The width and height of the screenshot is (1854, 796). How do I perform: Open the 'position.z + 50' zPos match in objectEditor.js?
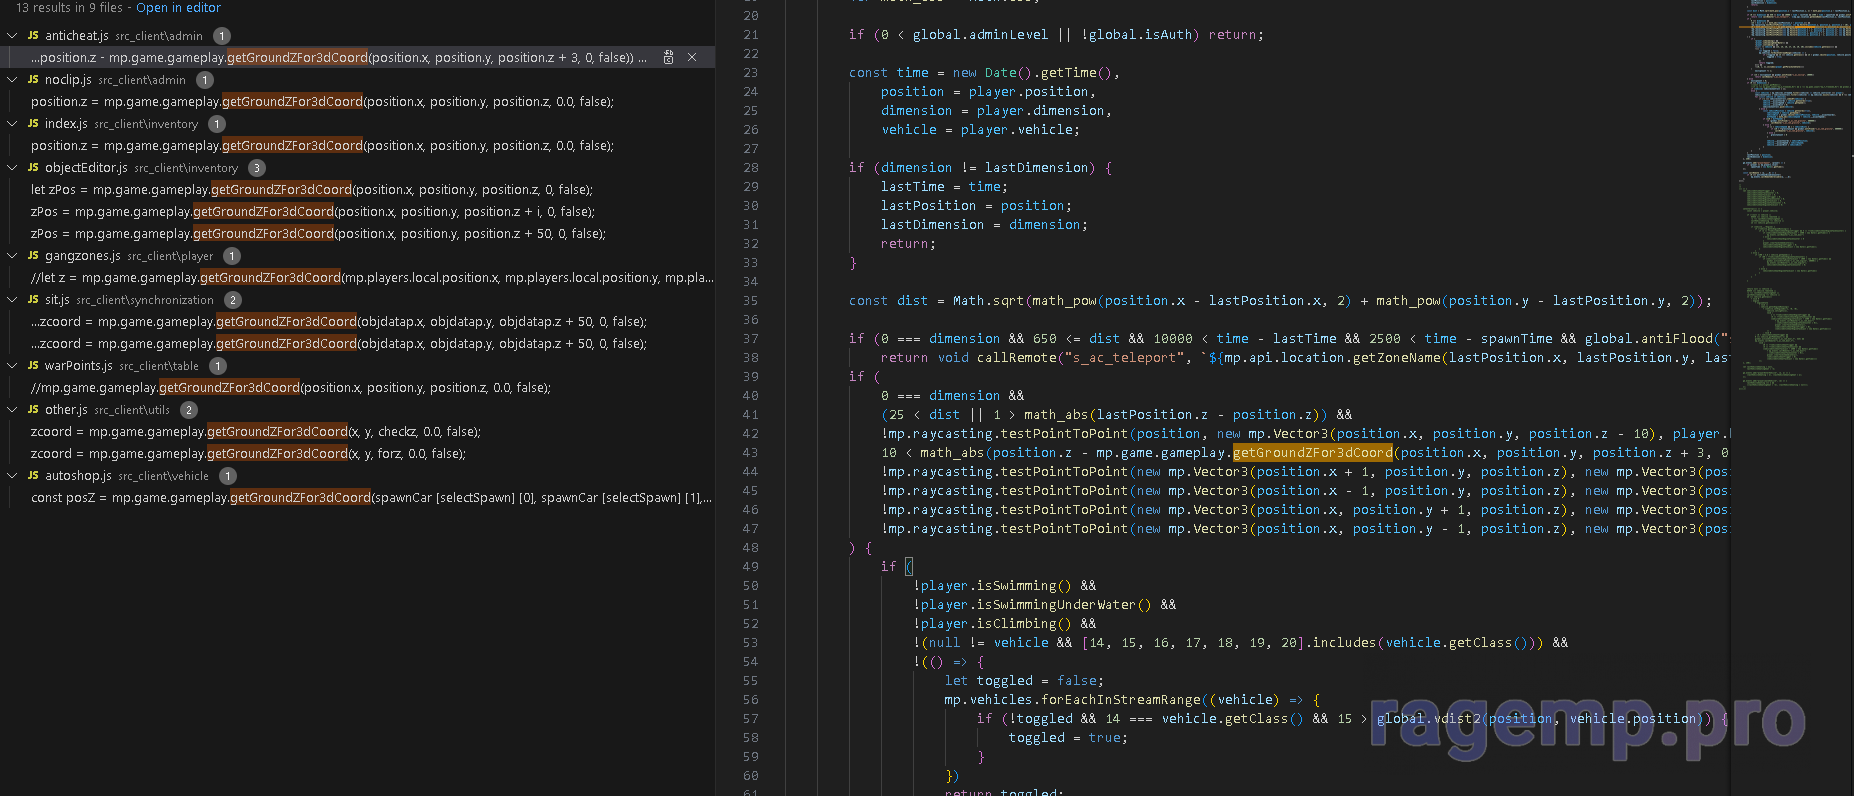[x=318, y=233]
